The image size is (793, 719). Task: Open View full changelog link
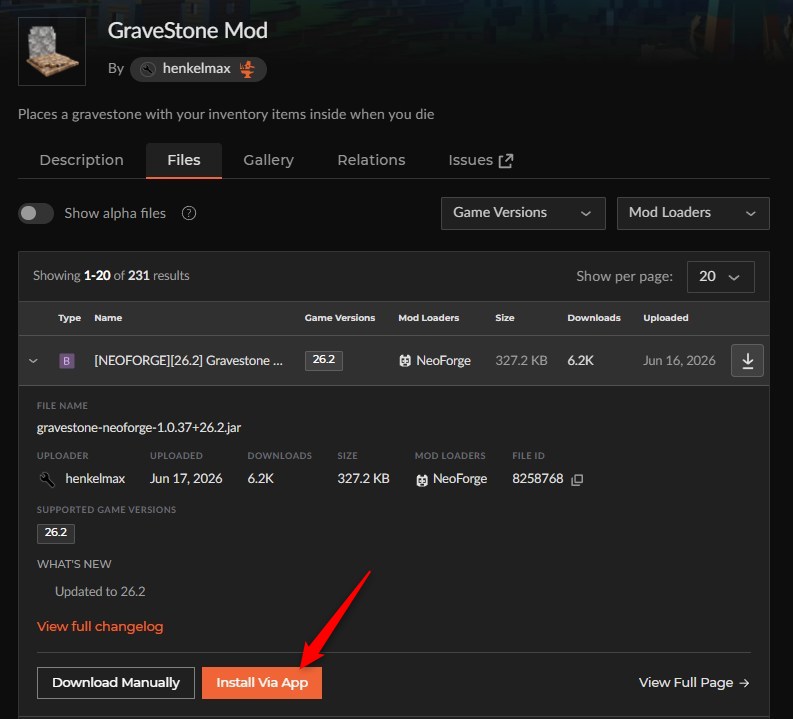[100, 626]
